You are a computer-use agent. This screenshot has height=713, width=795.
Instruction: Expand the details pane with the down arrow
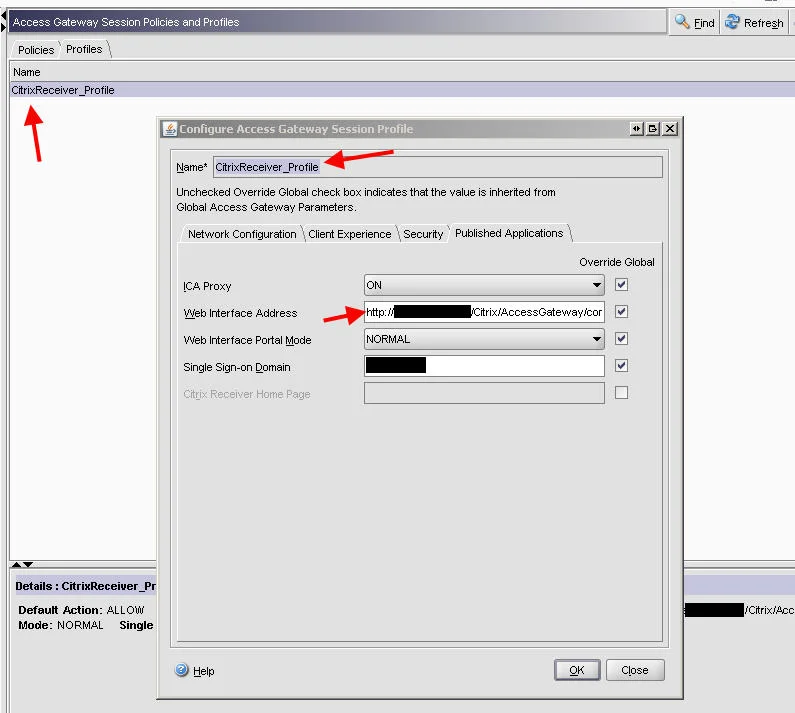click(x=28, y=564)
